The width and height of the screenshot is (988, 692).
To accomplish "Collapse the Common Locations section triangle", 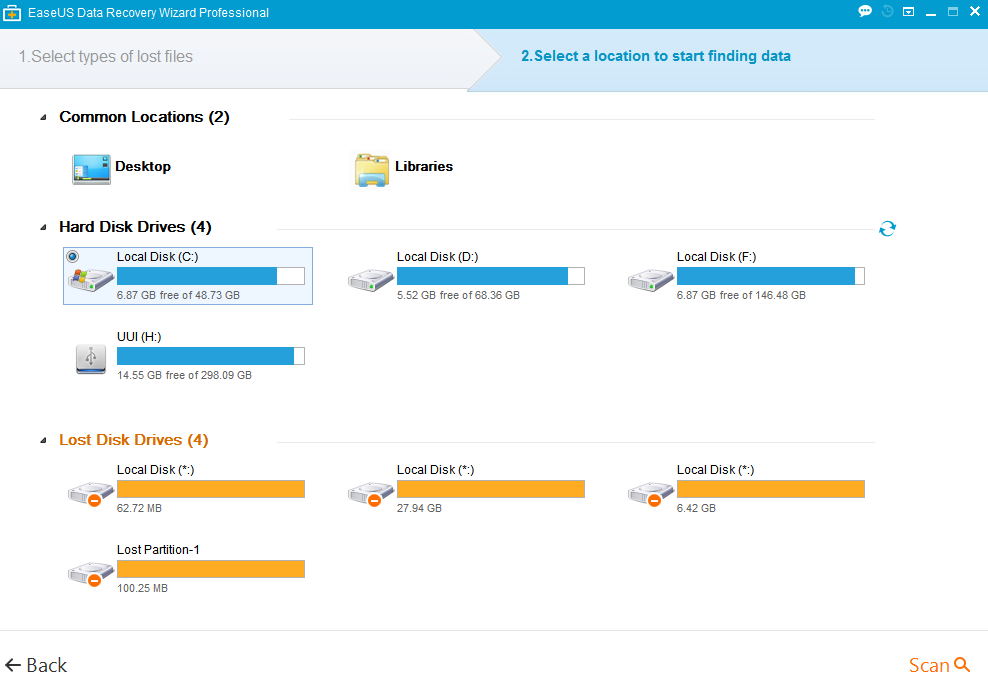I will click(x=43, y=117).
